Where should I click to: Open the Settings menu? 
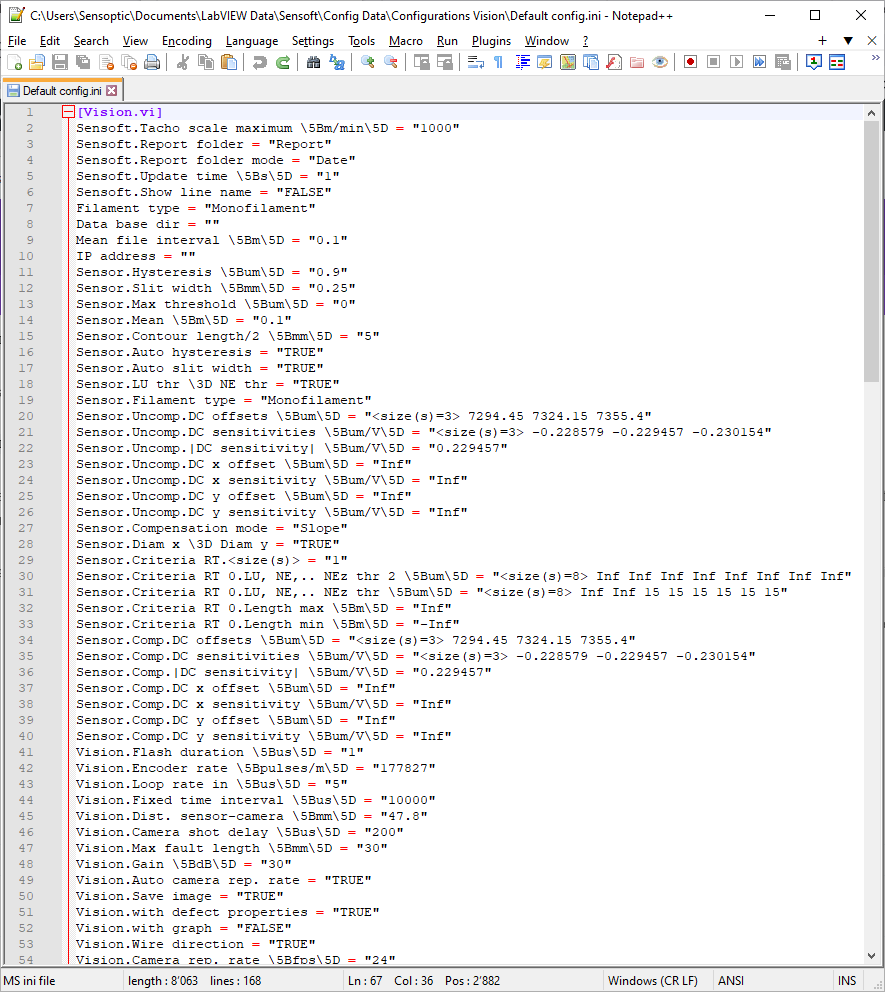tap(313, 41)
